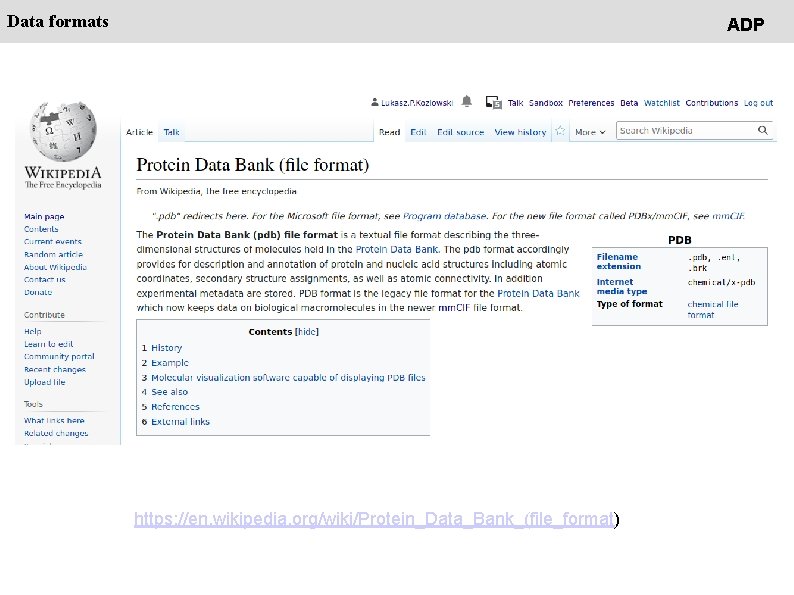
Task: Open Lukasz.P.Kozlowski user page link
Action: coord(417,103)
